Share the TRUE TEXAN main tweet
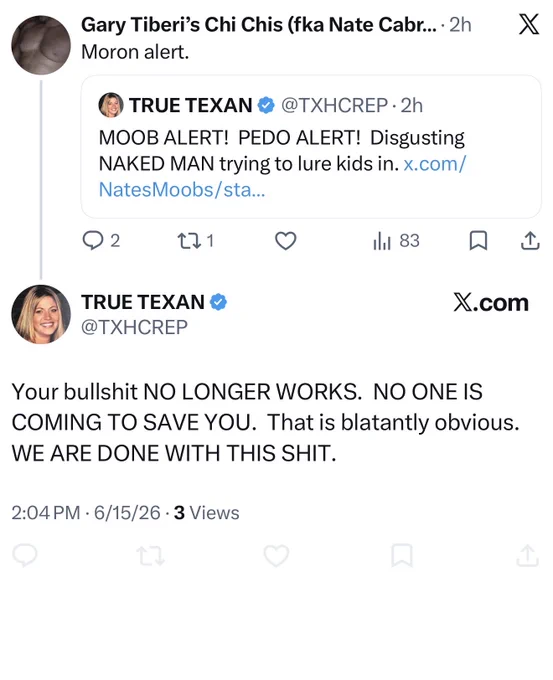 [527, 556]
